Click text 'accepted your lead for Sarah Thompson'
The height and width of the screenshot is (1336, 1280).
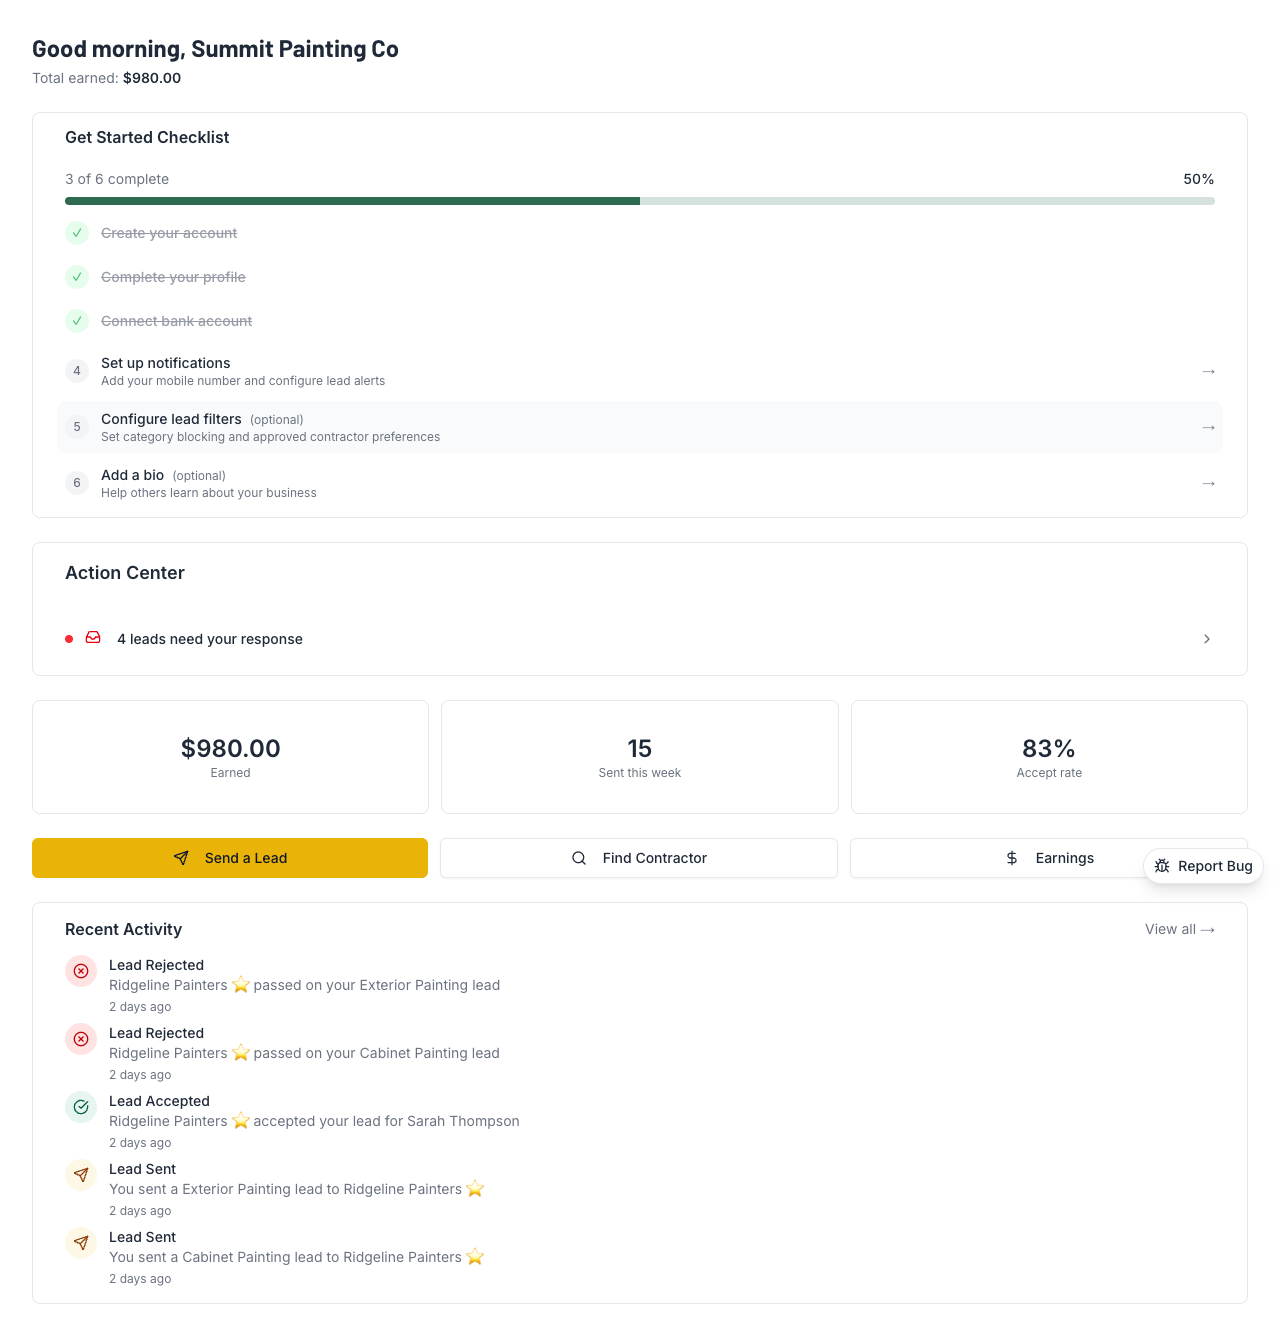(x=387, y=1121)
